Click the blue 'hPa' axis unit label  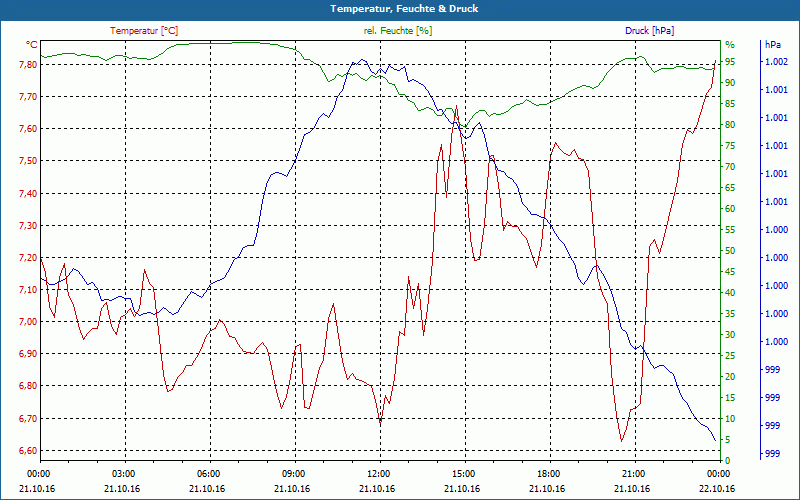pos(773,45)
